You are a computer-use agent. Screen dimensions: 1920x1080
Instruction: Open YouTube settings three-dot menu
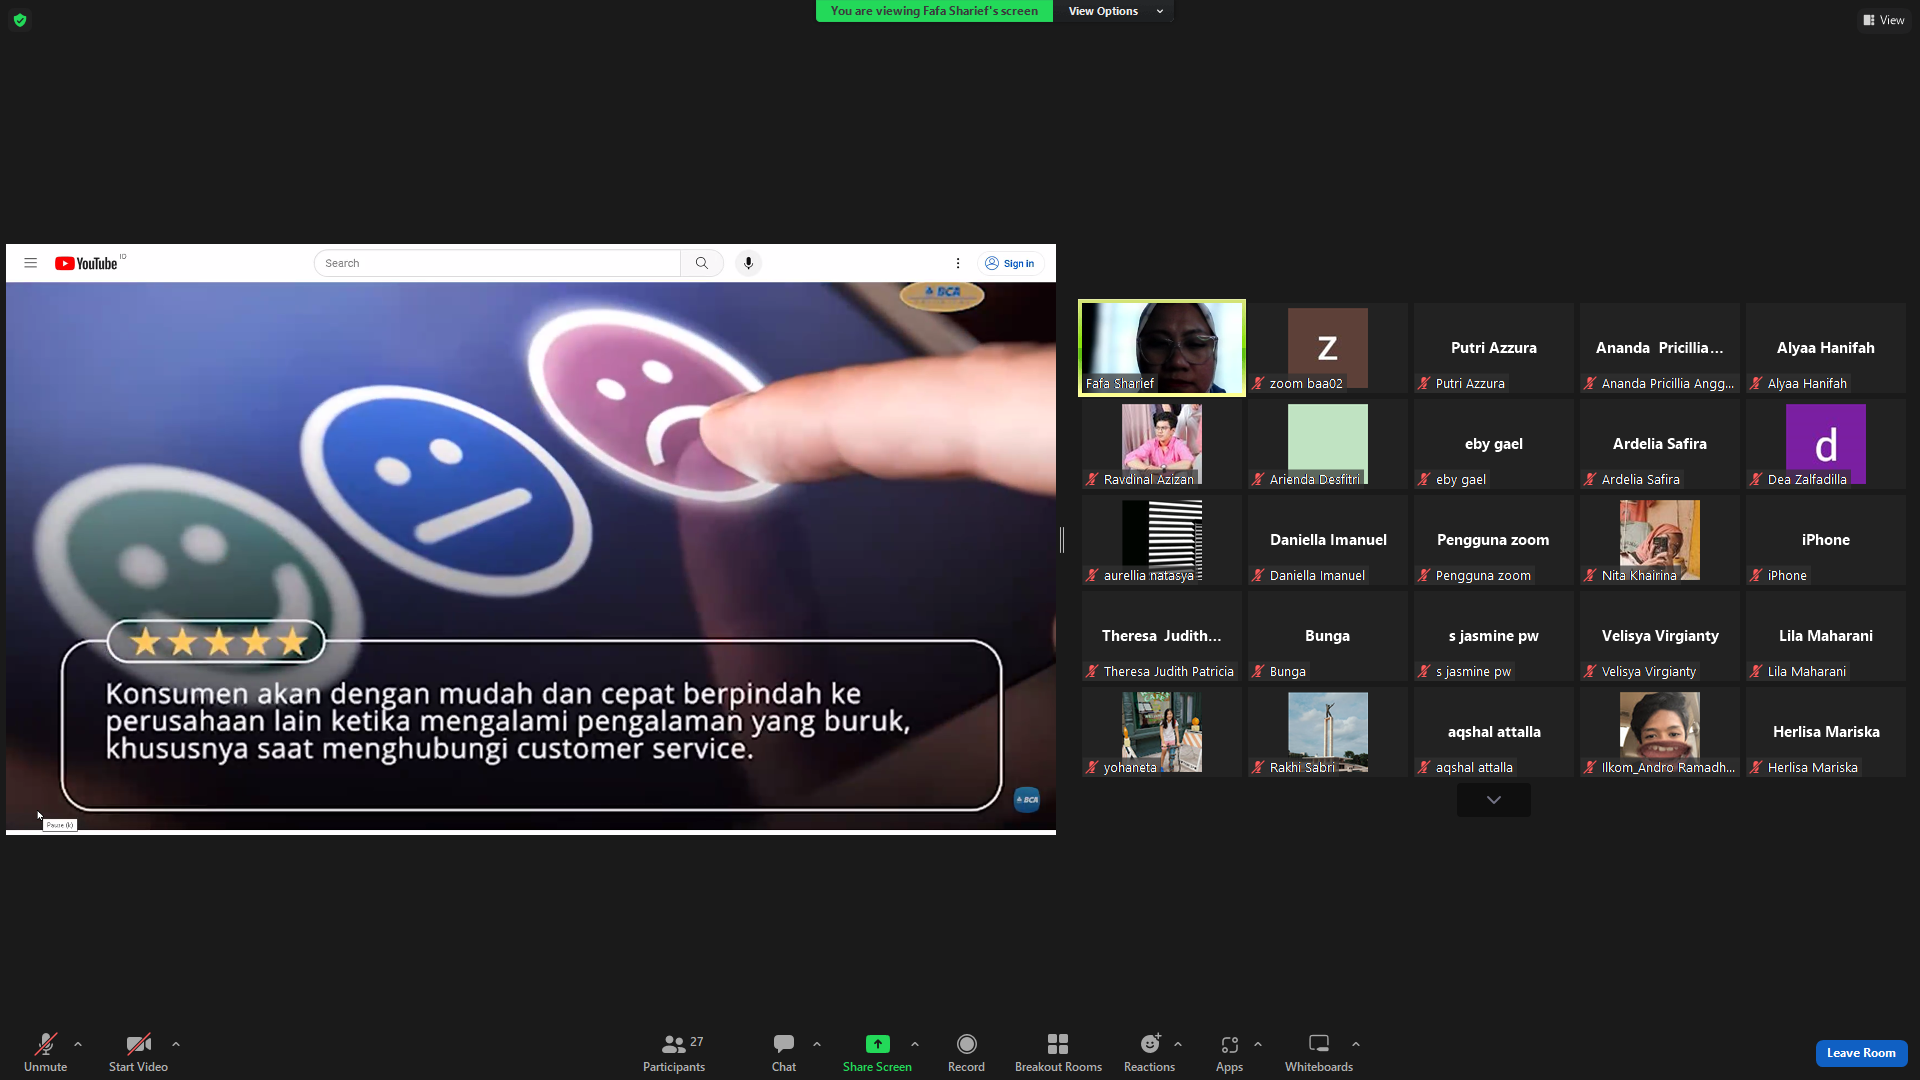click(x=958, y=263)
